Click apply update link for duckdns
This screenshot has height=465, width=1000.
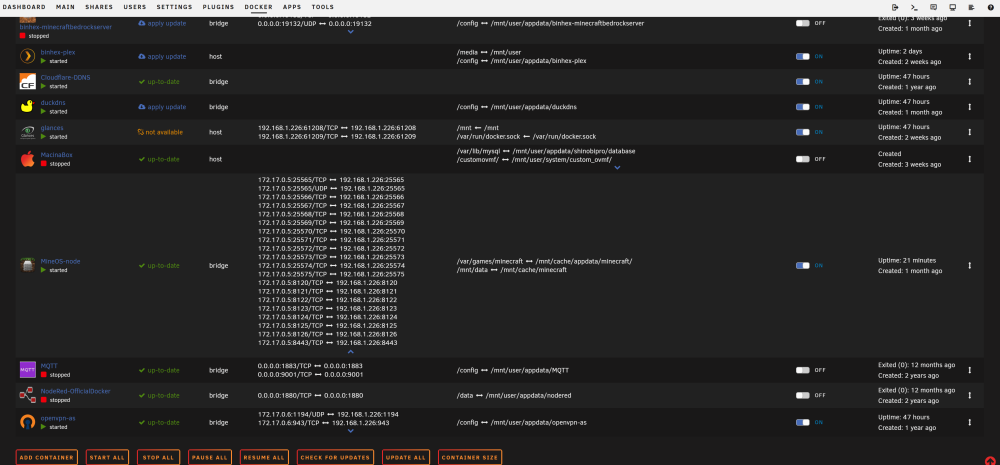coord(167,107)
